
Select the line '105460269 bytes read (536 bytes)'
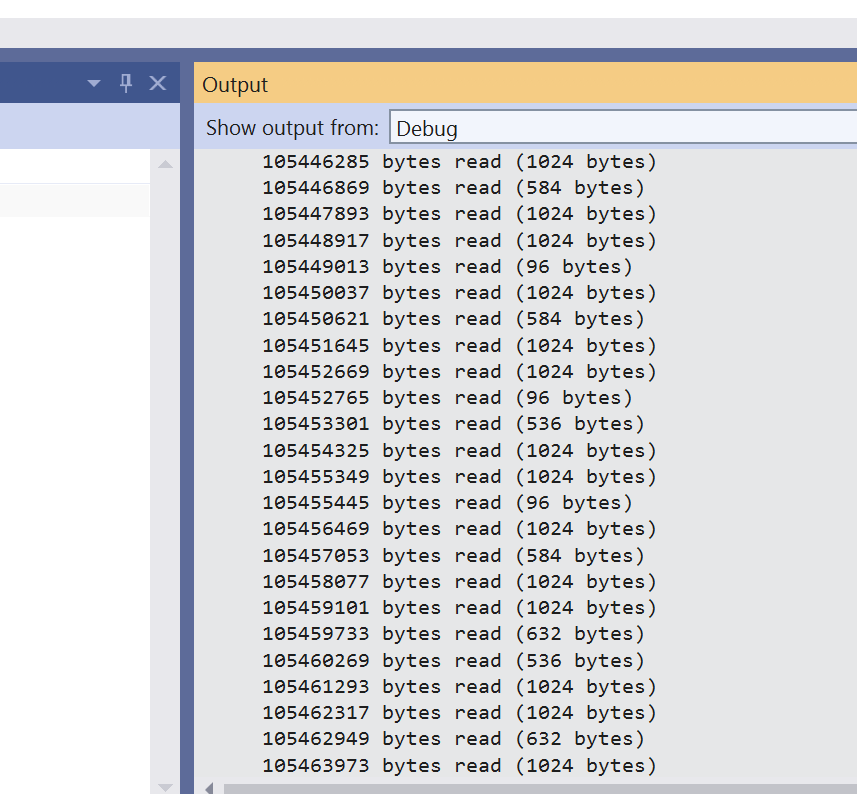(x=453, y=661)
